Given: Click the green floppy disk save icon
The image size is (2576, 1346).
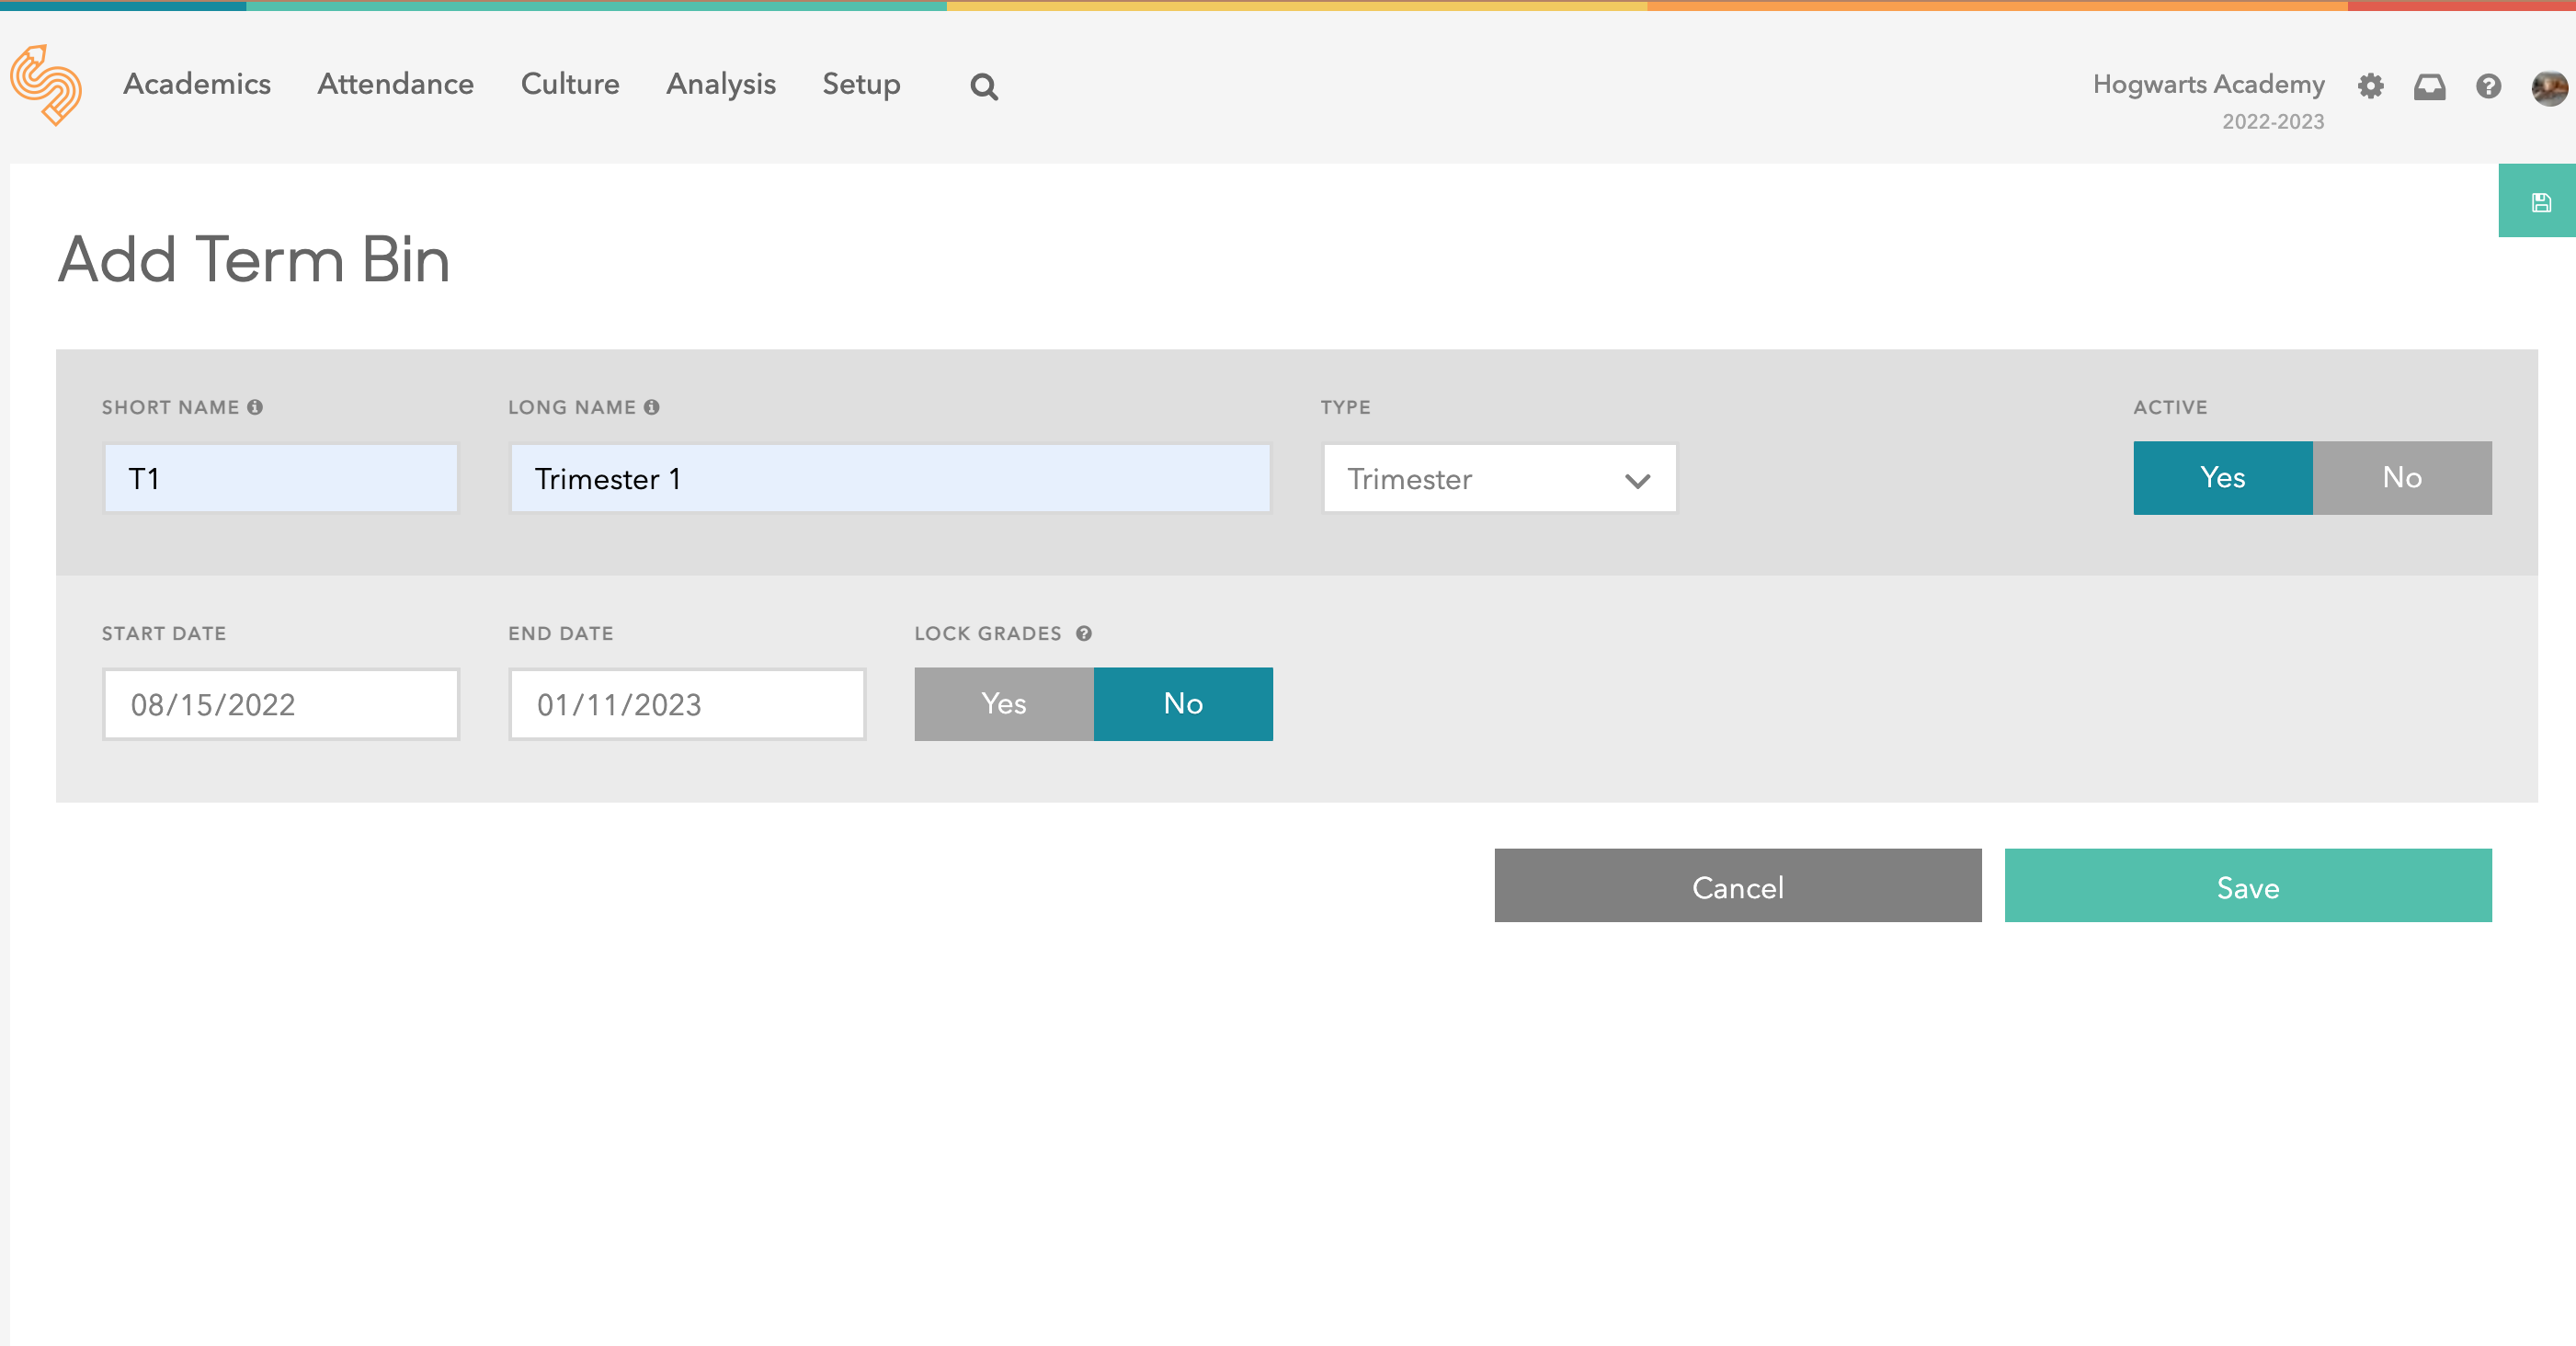Looking at the screenshot, I should pyautogui.click(x=2540, y=202).
